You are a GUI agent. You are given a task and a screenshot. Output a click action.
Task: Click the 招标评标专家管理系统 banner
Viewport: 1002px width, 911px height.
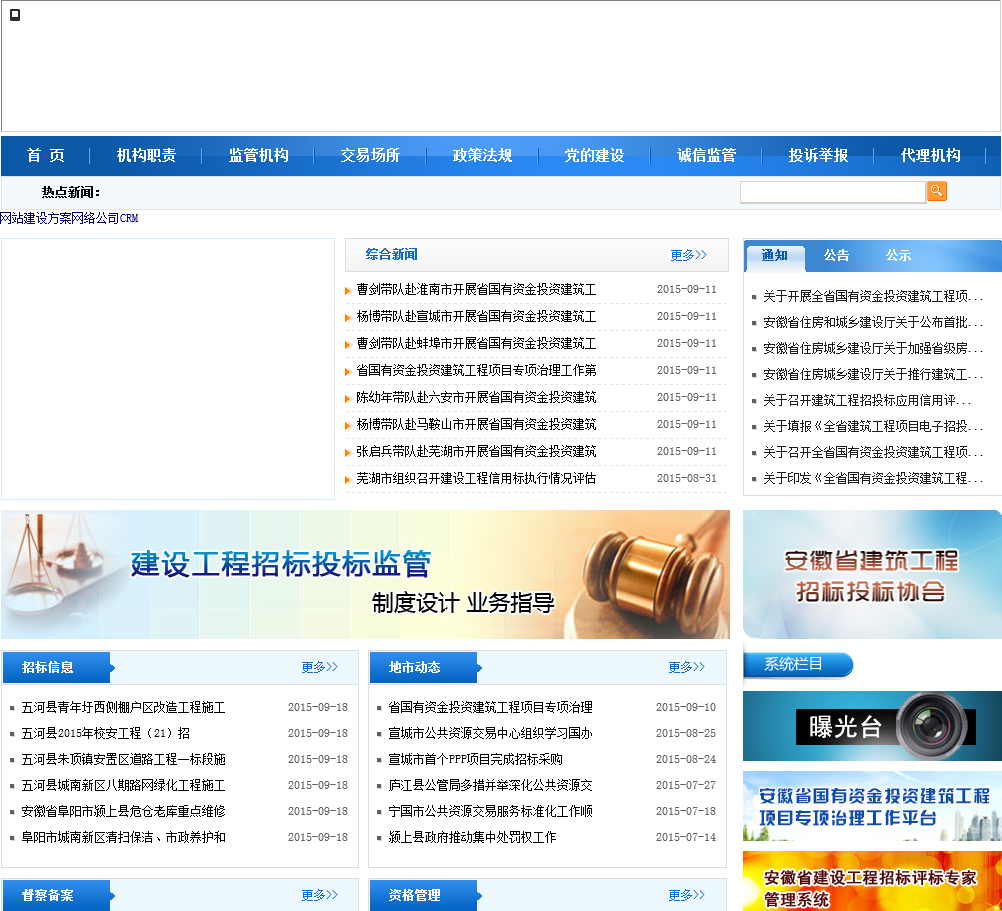coord(872,881)
